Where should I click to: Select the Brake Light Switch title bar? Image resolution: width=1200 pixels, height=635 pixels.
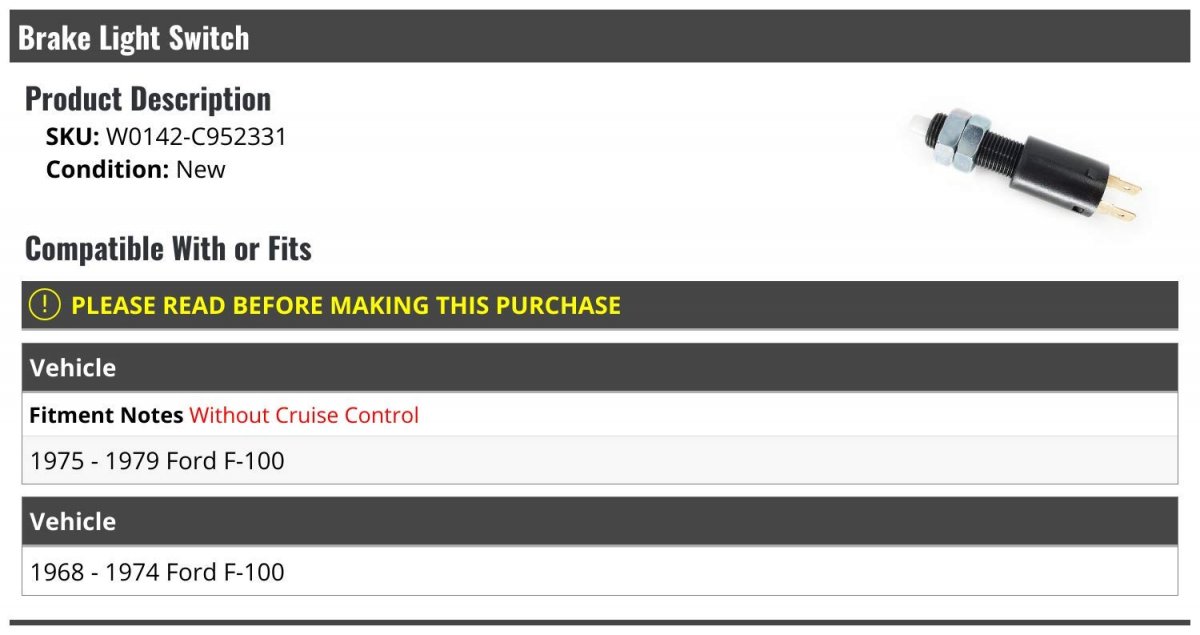tap(600, 37)
